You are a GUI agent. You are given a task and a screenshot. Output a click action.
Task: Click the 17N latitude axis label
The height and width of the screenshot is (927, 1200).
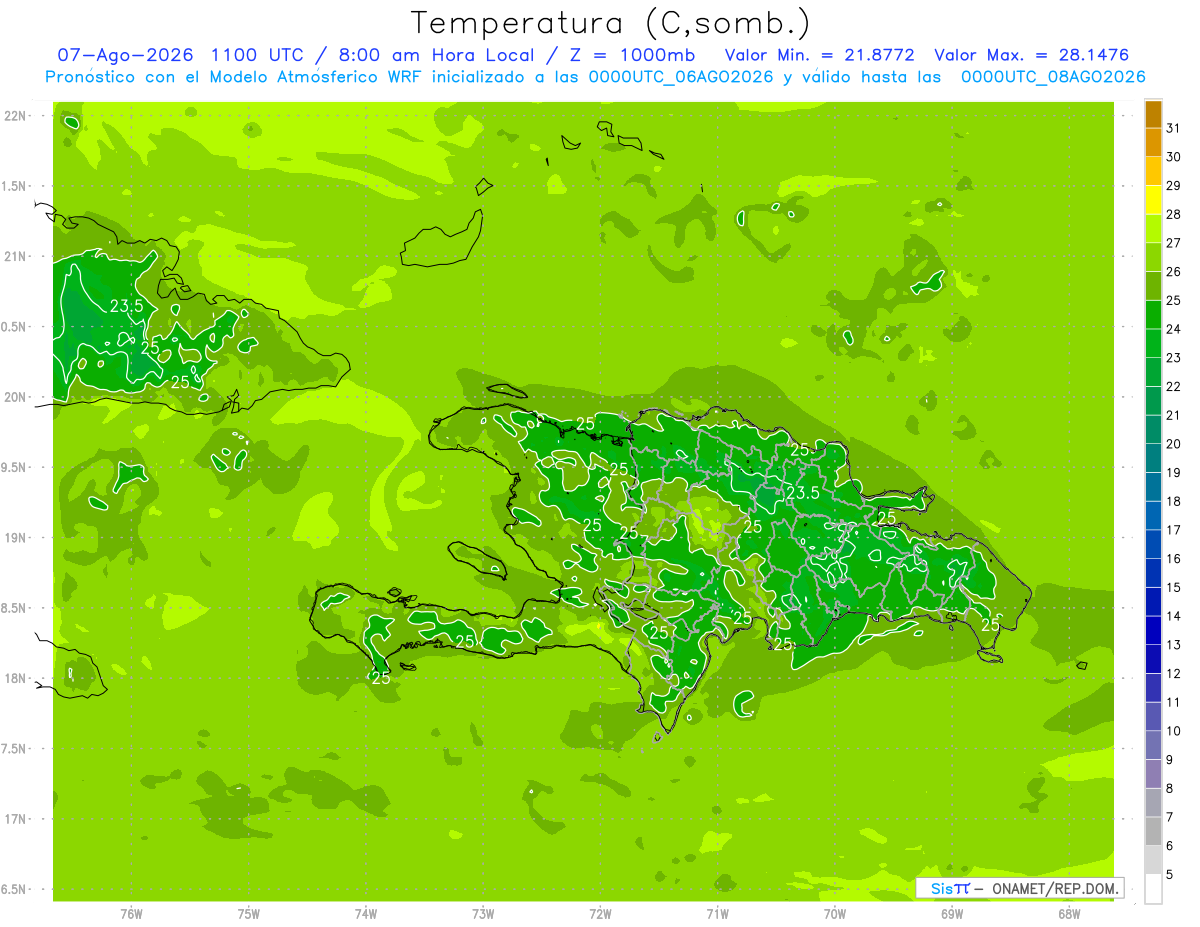[15, 819]
